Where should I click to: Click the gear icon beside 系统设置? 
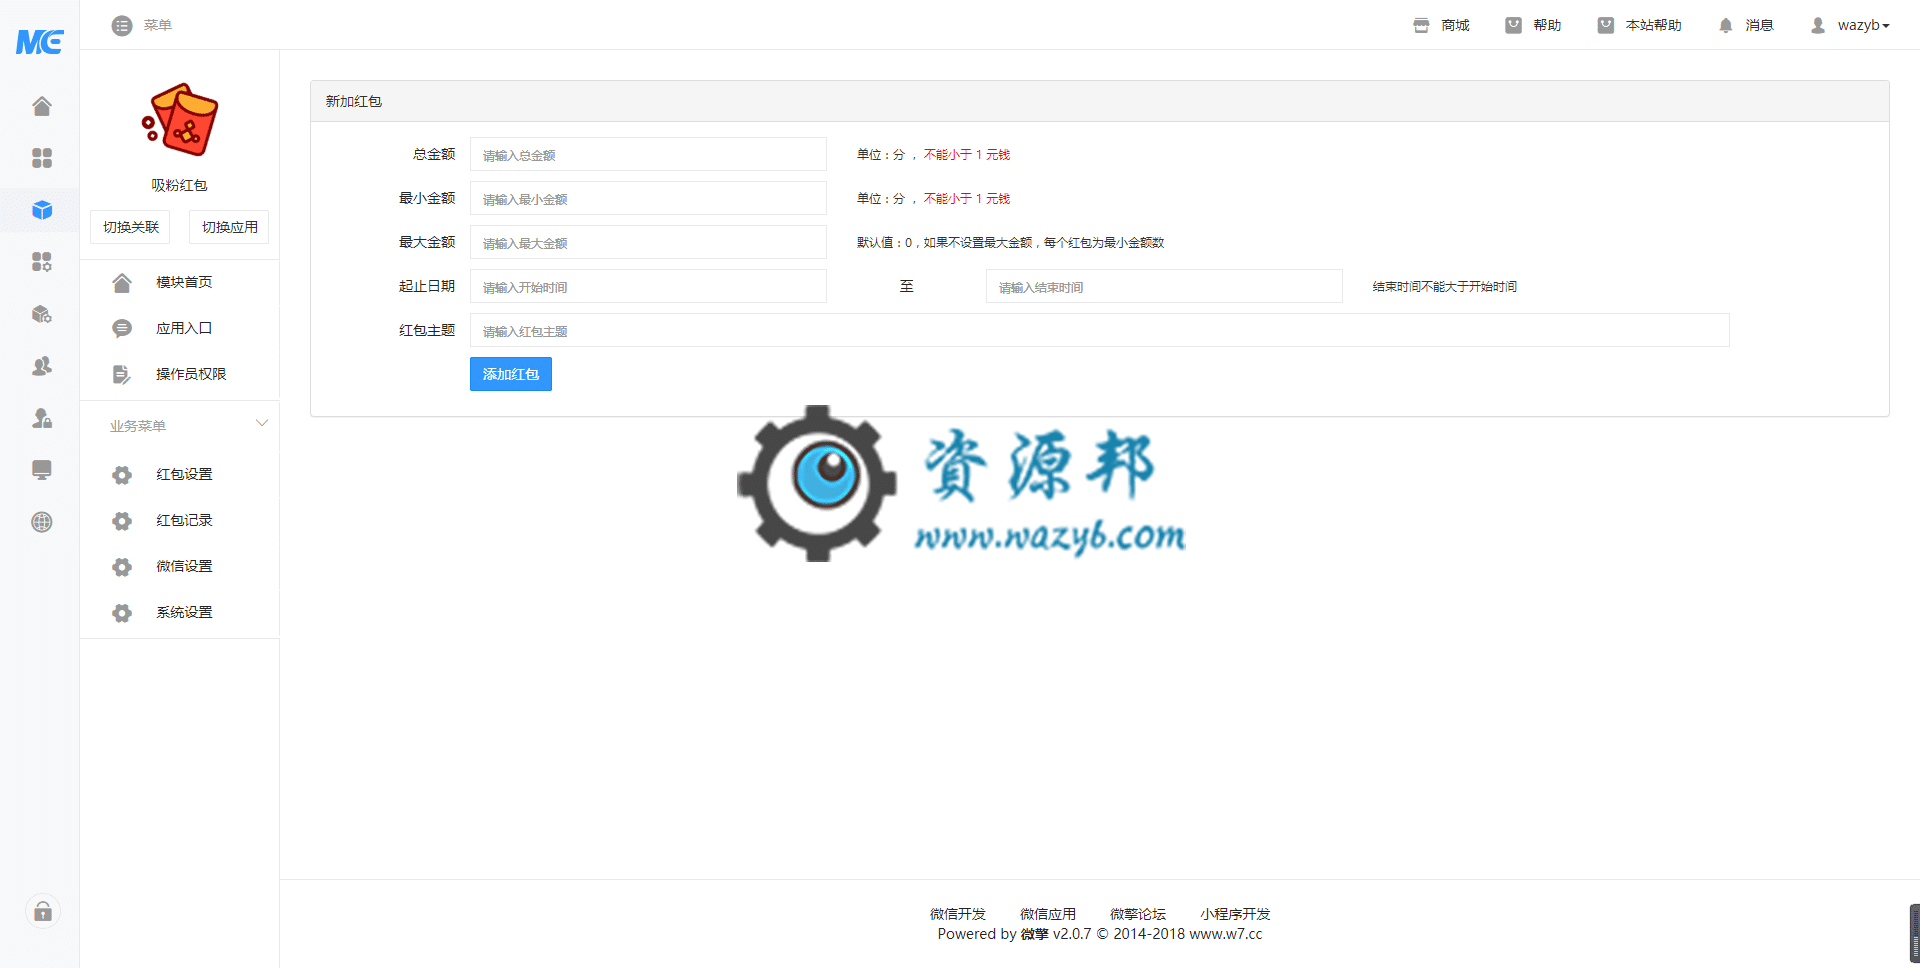[x=122, y=613]
